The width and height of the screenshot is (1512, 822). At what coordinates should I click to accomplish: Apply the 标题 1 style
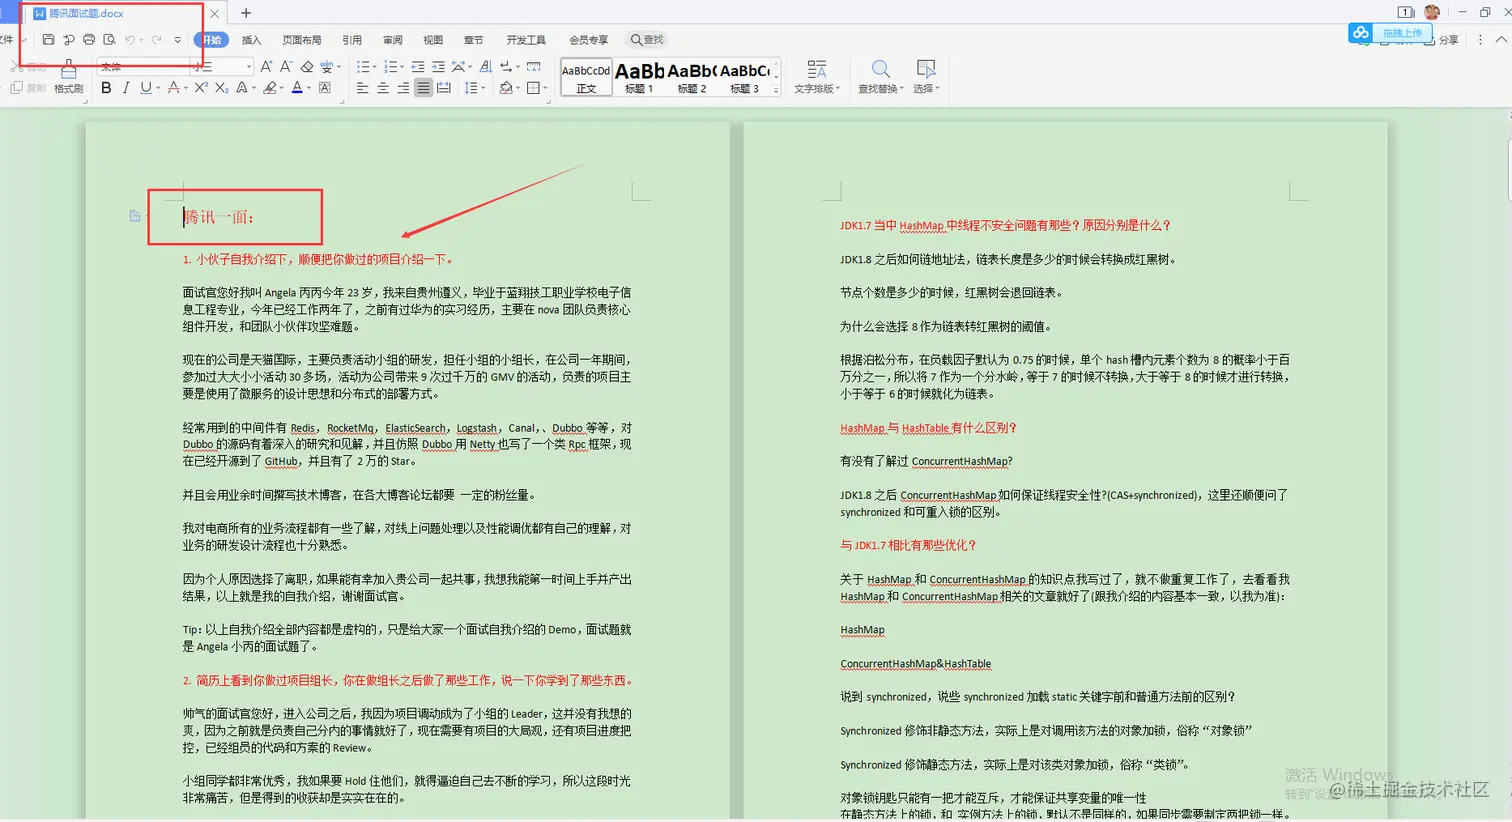(x=639, y=78)
